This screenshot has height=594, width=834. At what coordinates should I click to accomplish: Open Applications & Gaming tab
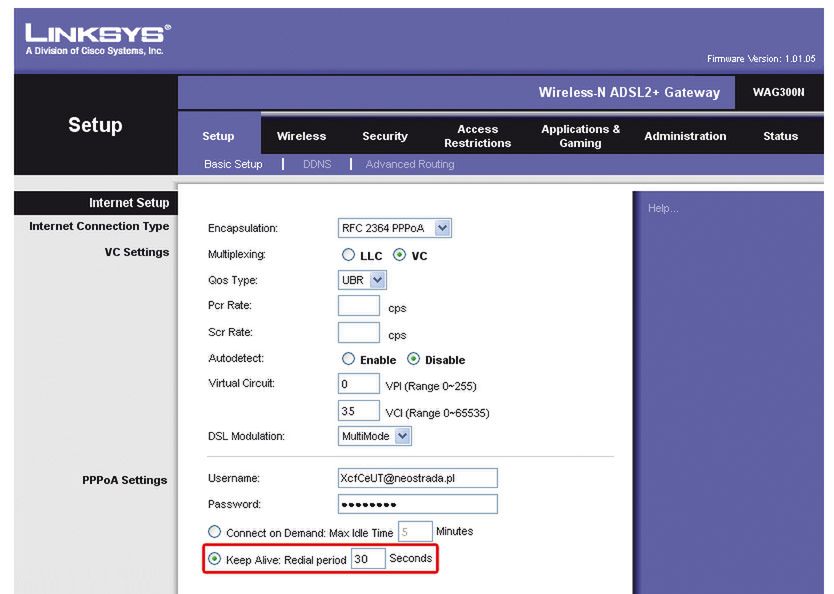tap(580, 136)
